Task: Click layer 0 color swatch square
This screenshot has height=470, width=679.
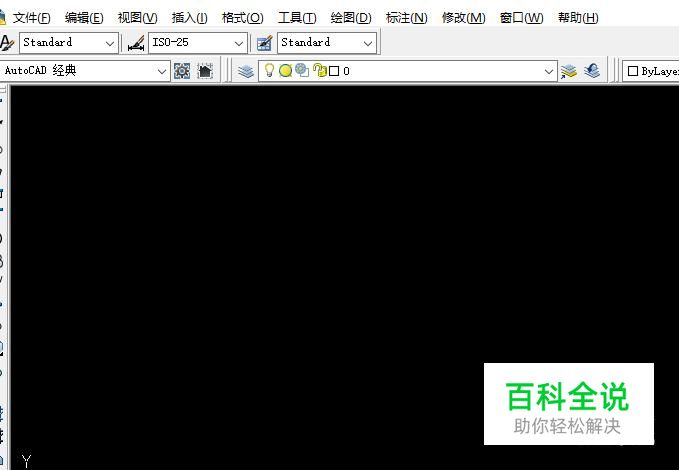Action: 334,71
